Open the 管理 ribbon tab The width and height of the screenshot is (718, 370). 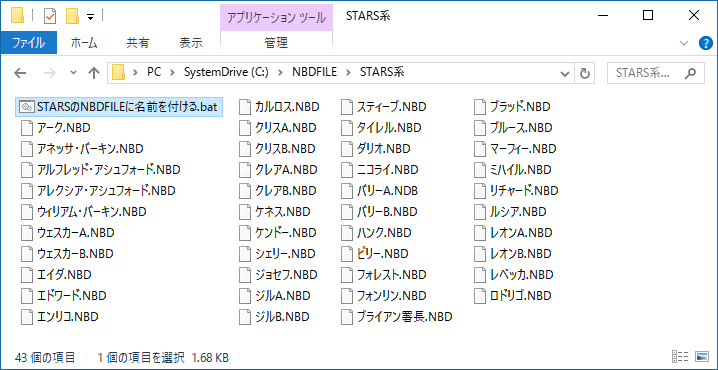click(x=277, y=43)
